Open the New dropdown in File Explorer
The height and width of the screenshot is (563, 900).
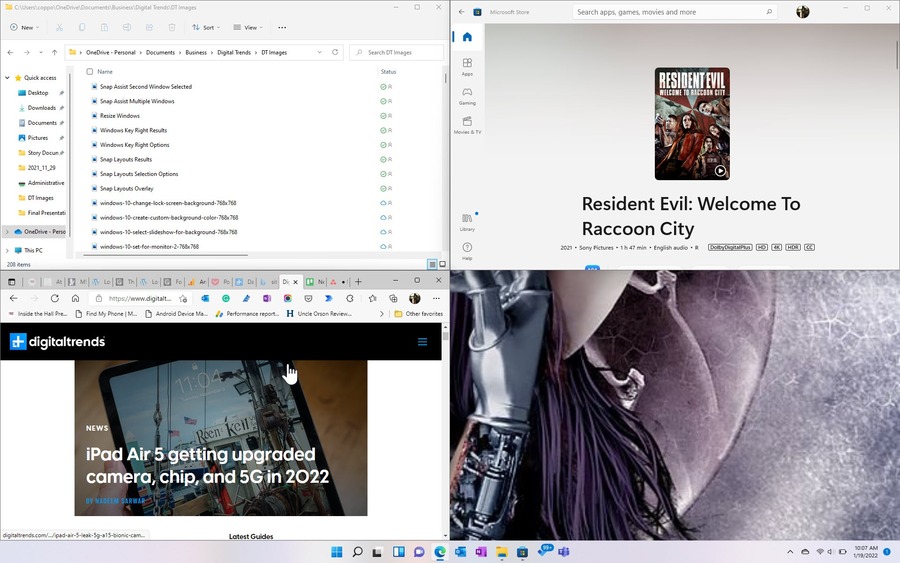point(25,28)
